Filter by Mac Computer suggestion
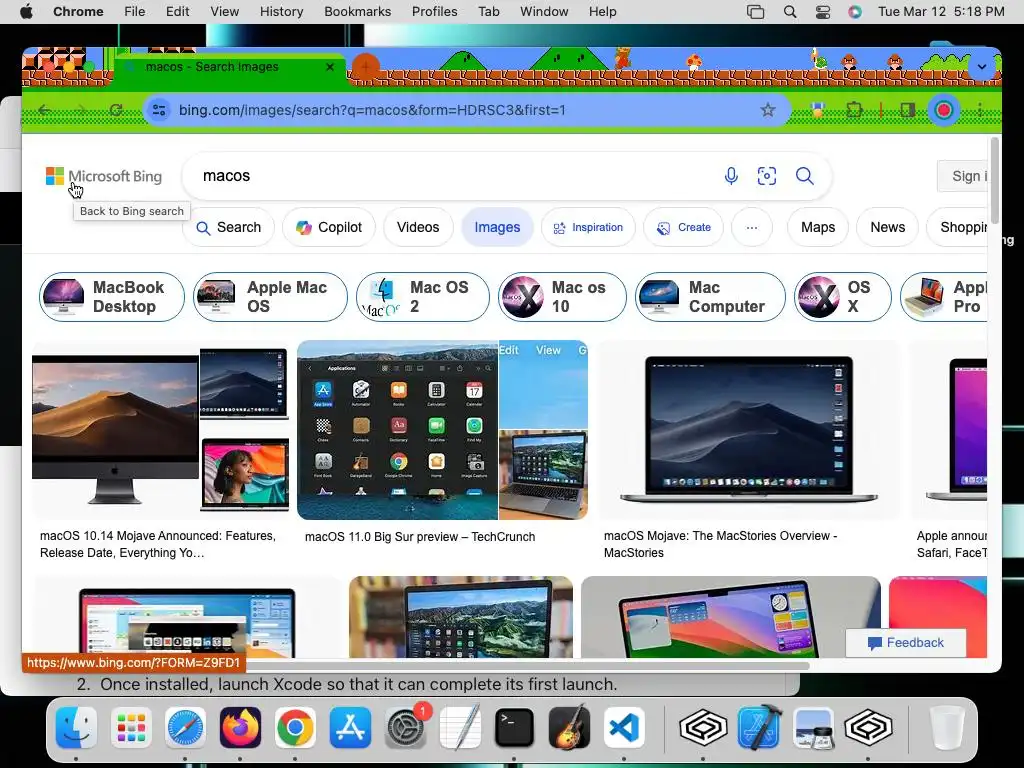This screenshot has width=1024, height=768. (710, 297)
